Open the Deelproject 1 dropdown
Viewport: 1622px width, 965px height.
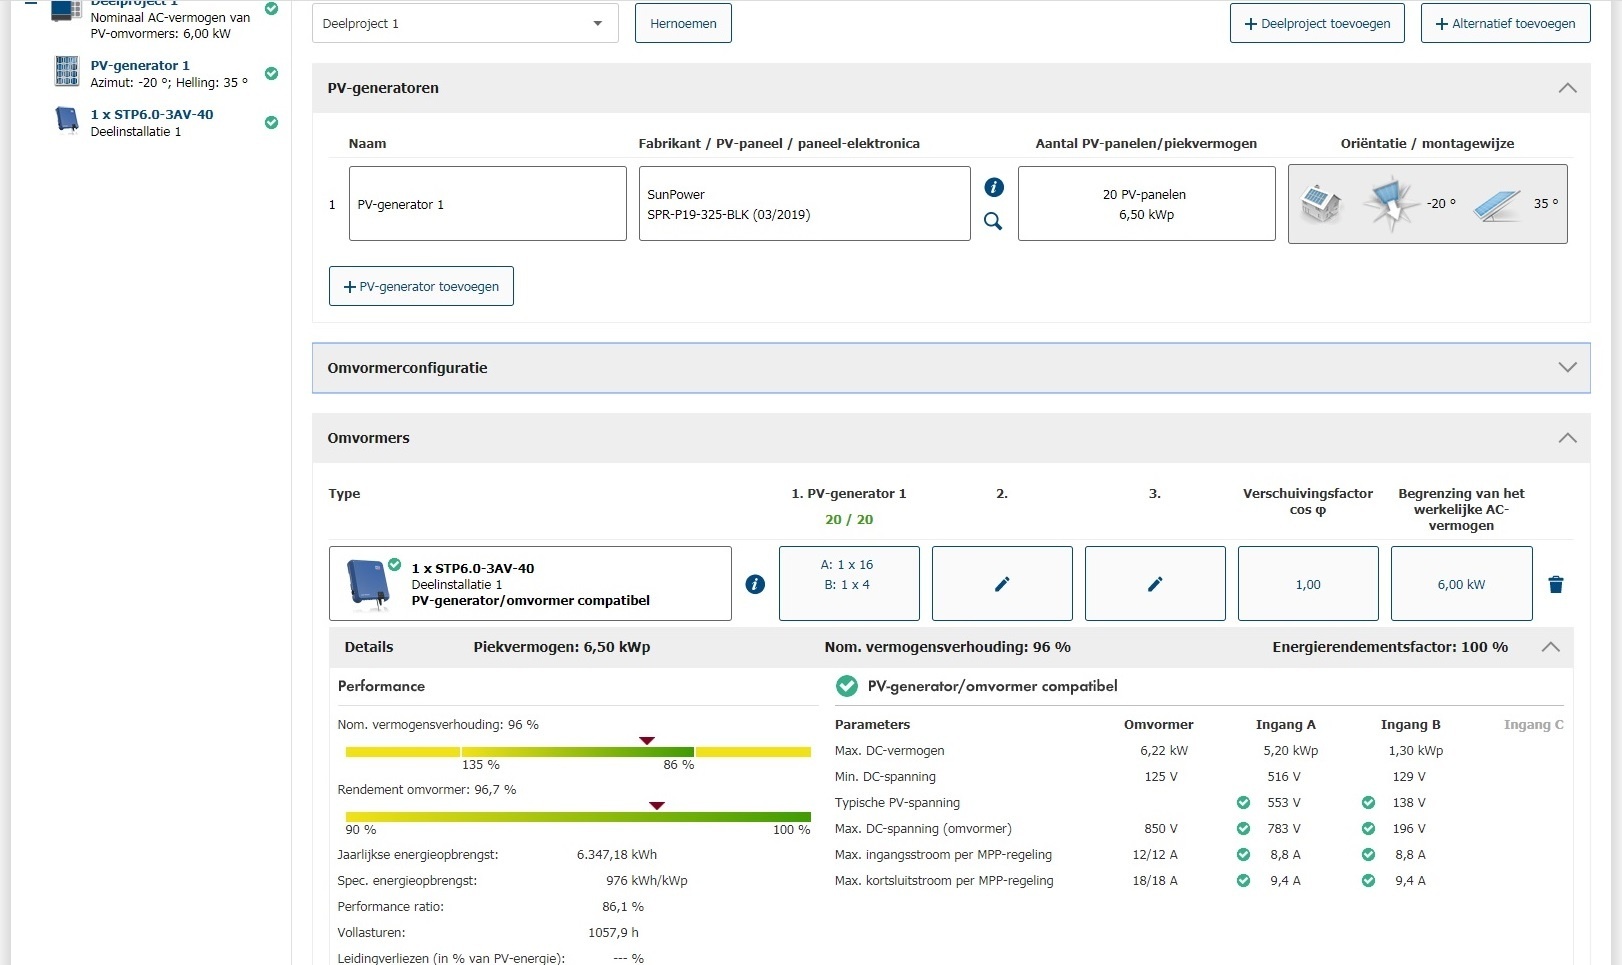tap(465, 24)
